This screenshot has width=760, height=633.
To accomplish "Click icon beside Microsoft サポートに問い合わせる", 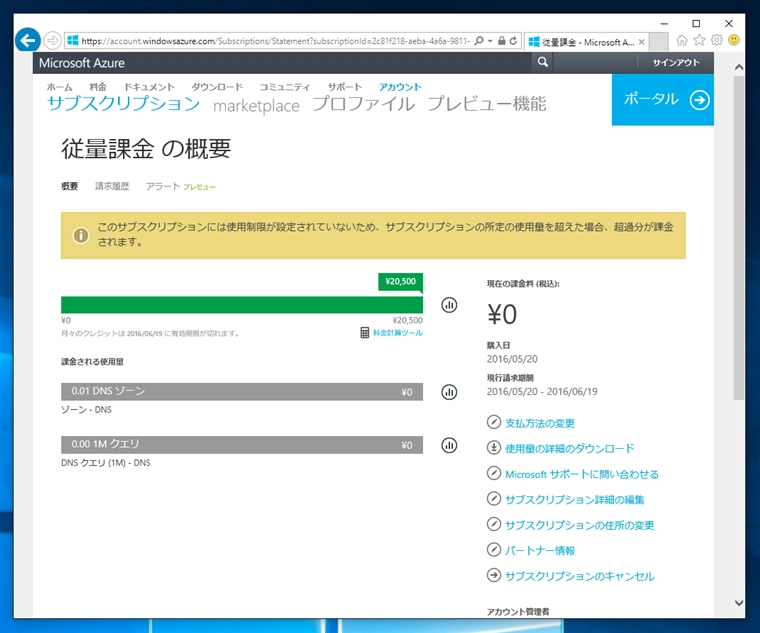I will point(493,473).
